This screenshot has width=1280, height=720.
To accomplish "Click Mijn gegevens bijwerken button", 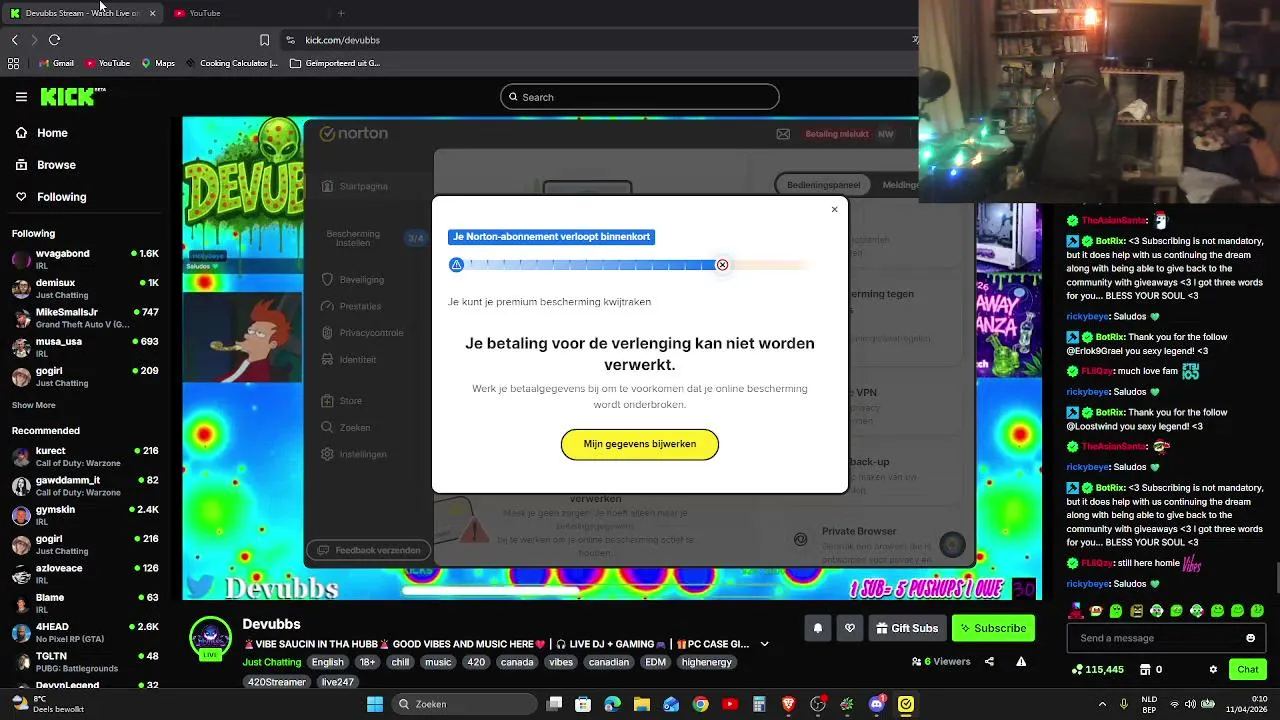I will pos(640,444).
